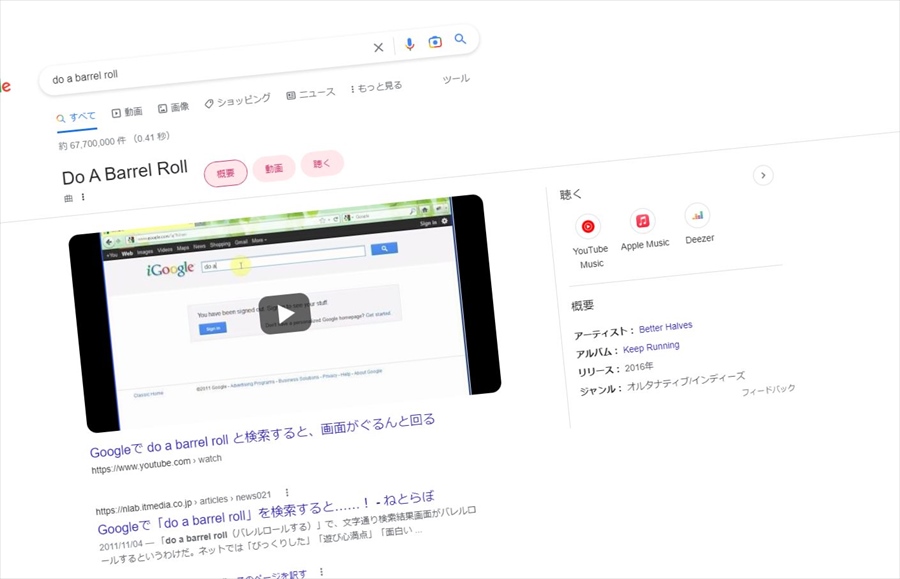Switch to the 動画 videos tab

[x=127, y=112]
